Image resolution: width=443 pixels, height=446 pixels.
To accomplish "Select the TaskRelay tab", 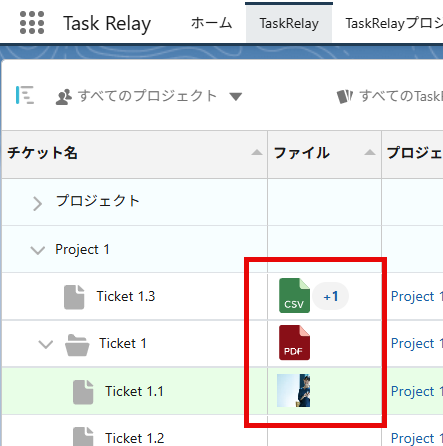I will click(x=289, y=23).
